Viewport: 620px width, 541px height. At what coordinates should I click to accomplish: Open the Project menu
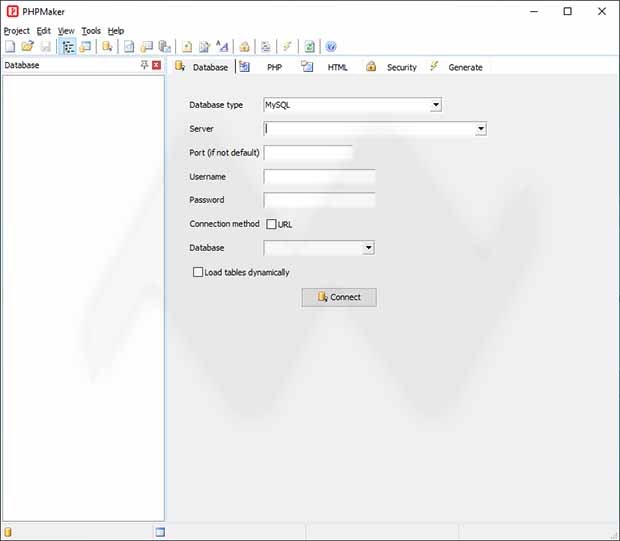point(17,31)
